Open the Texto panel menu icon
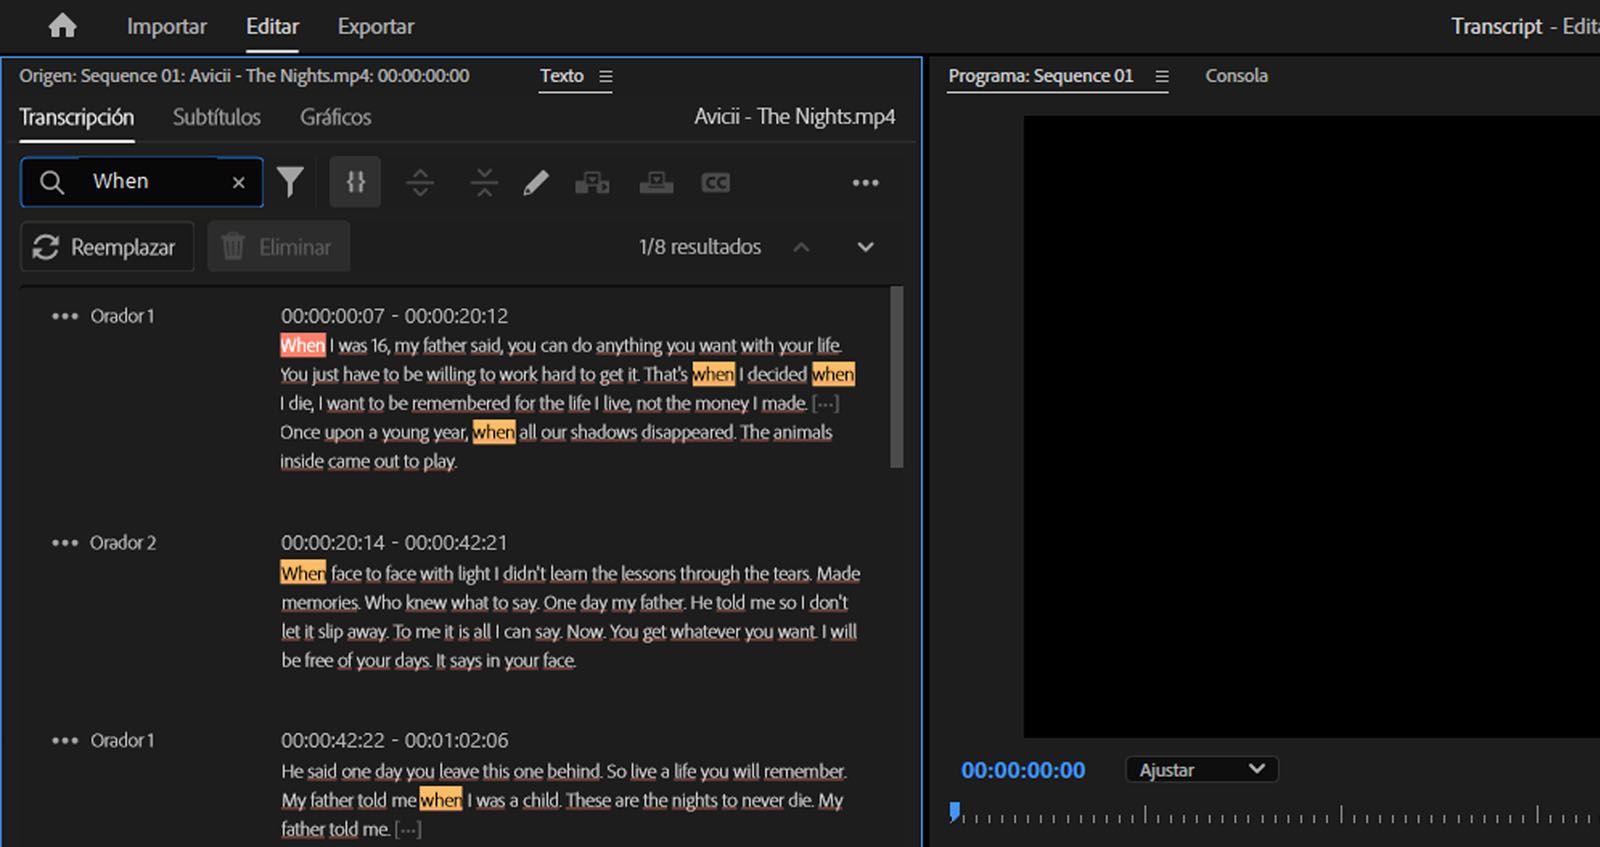This screenshot has height=847, width=1600. (605, 76)
